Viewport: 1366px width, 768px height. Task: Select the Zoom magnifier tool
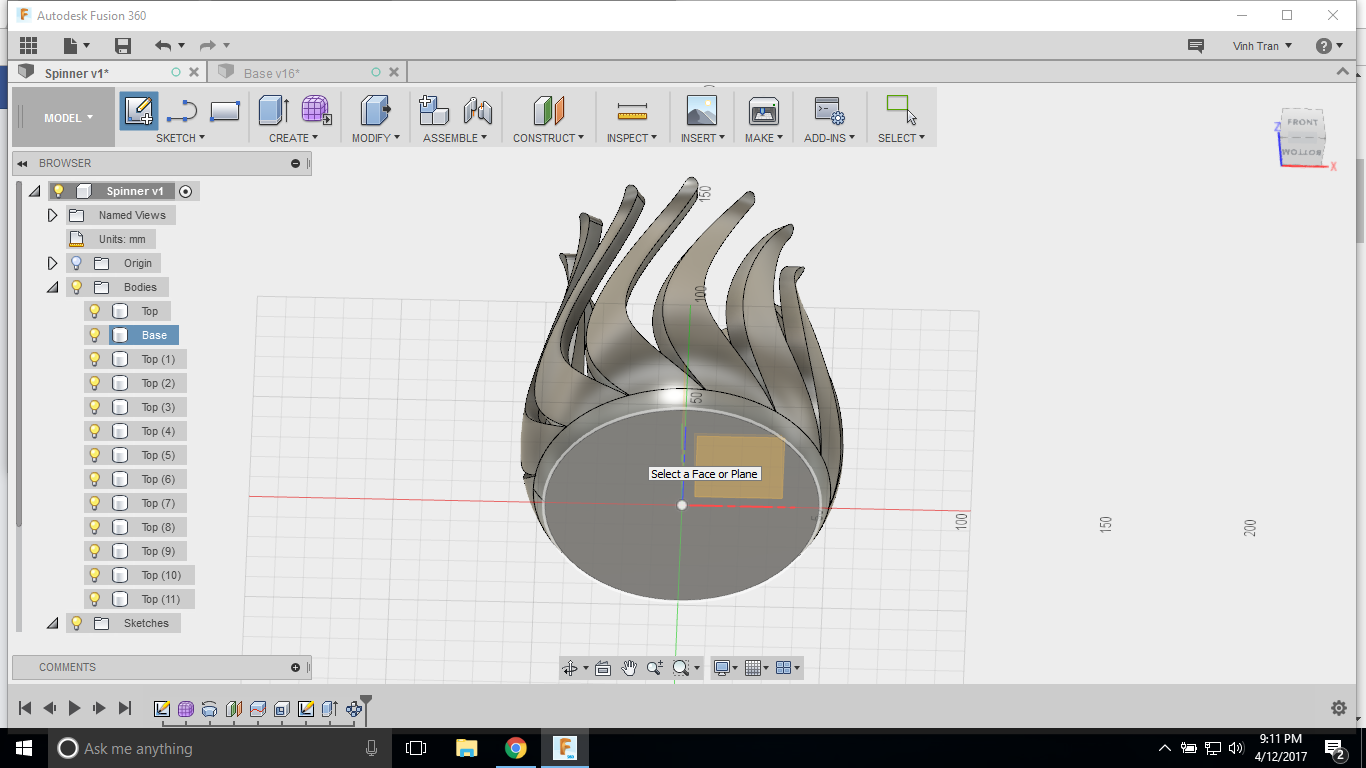pyautogui.click(x=655, y=668)
